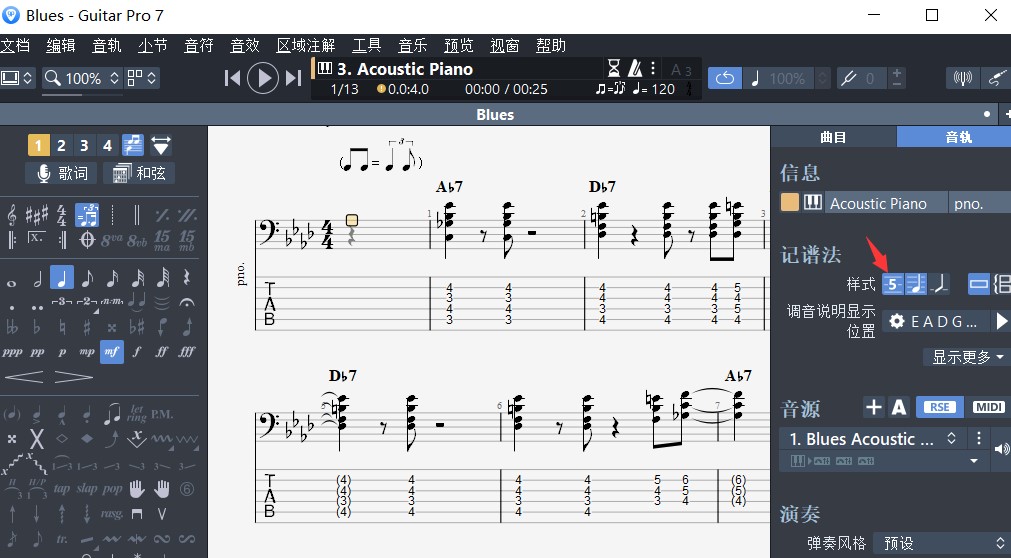
Task: Open the screen layout mode dropdown
Action: coord(17,78)
